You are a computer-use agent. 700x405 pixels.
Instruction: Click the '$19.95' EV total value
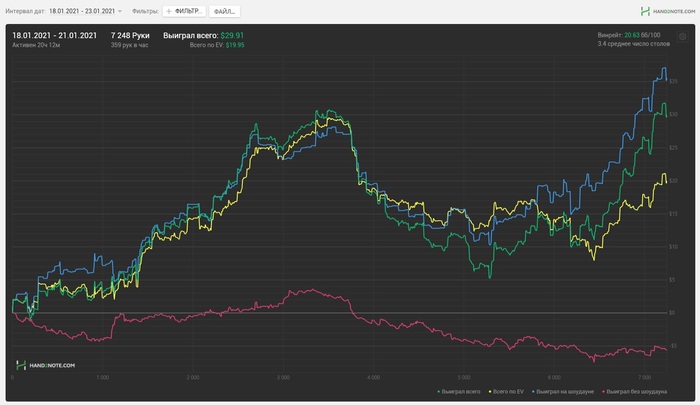click(235, 45)
